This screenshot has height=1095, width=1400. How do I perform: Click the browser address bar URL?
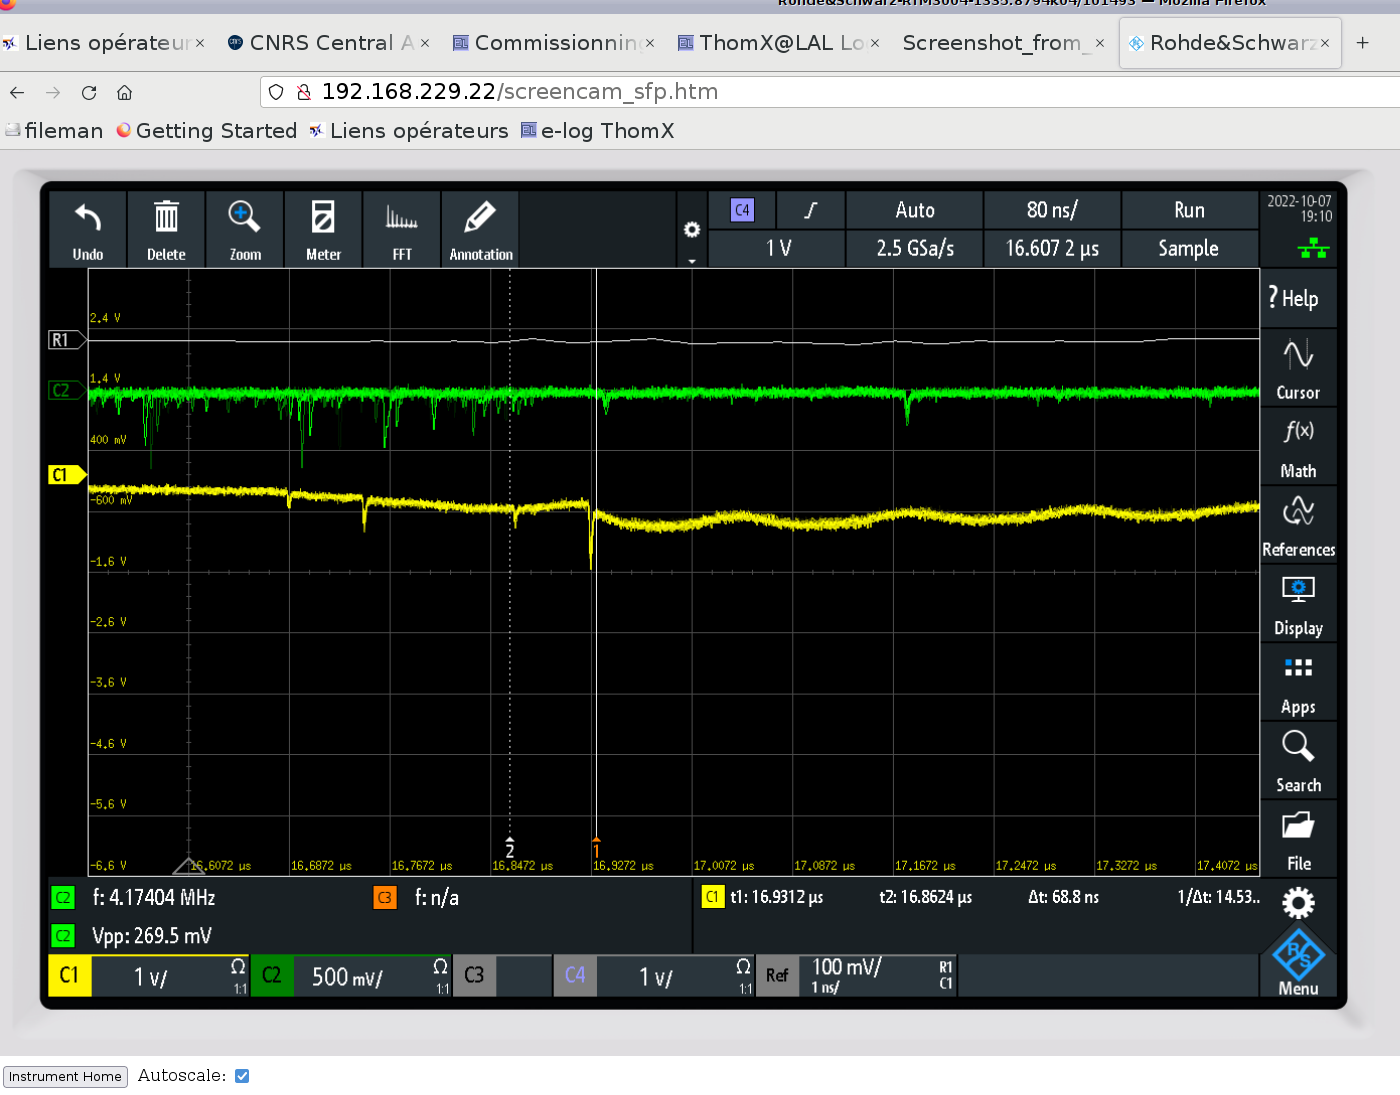(x=520, y=92)
